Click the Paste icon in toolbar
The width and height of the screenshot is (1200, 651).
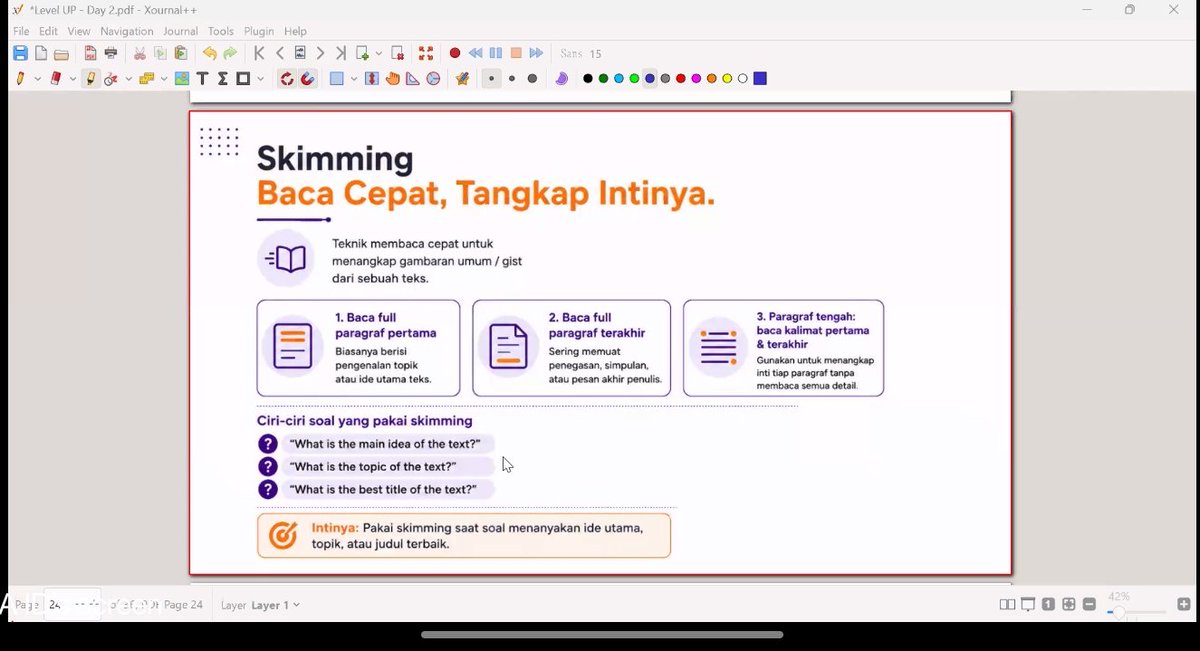click(x=181, y=53)
